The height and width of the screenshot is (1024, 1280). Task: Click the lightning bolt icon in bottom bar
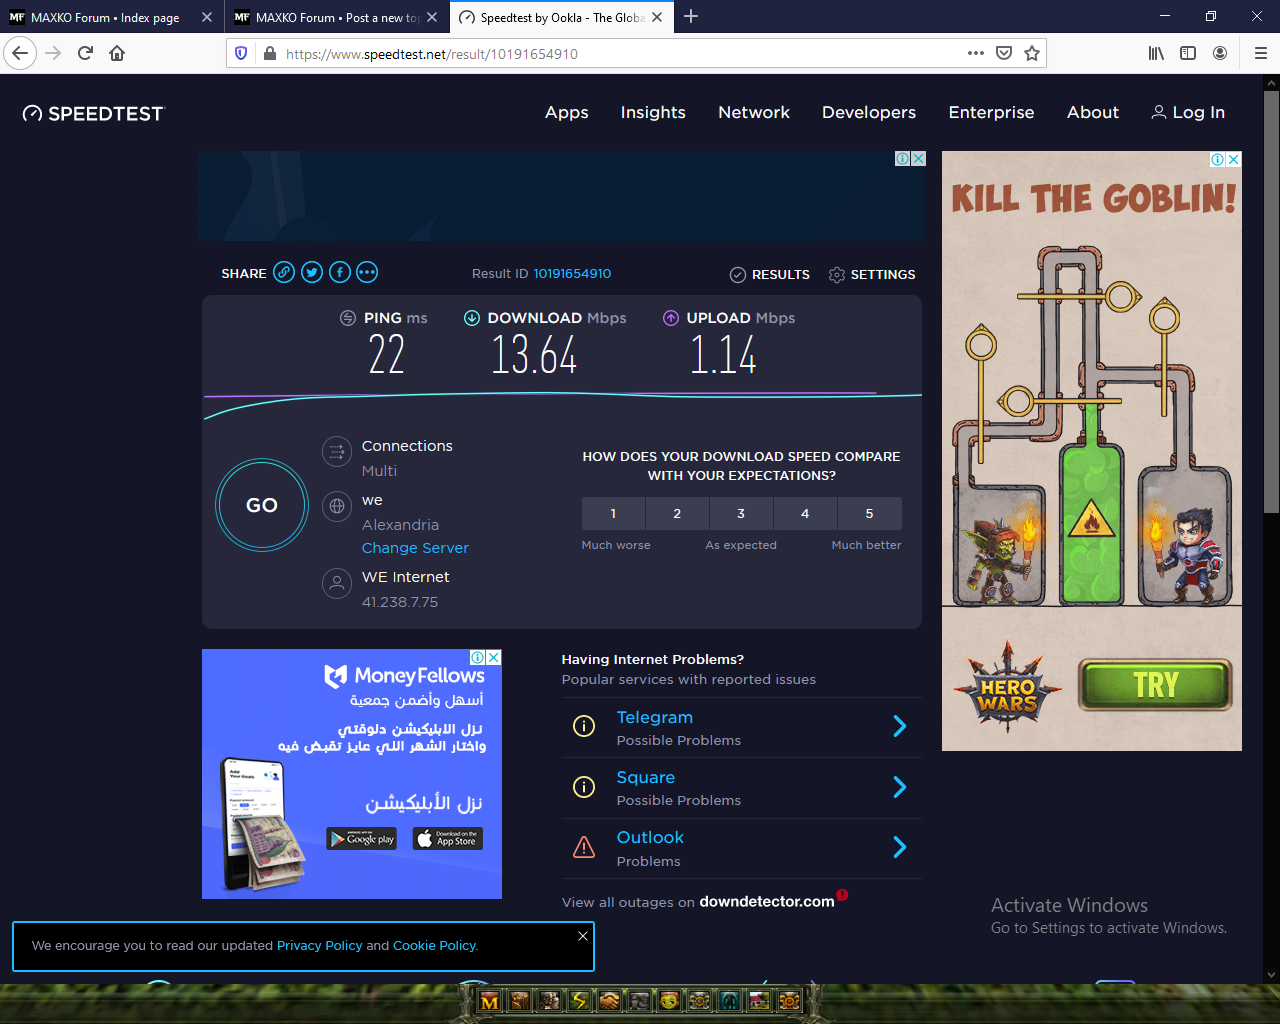579,1000
